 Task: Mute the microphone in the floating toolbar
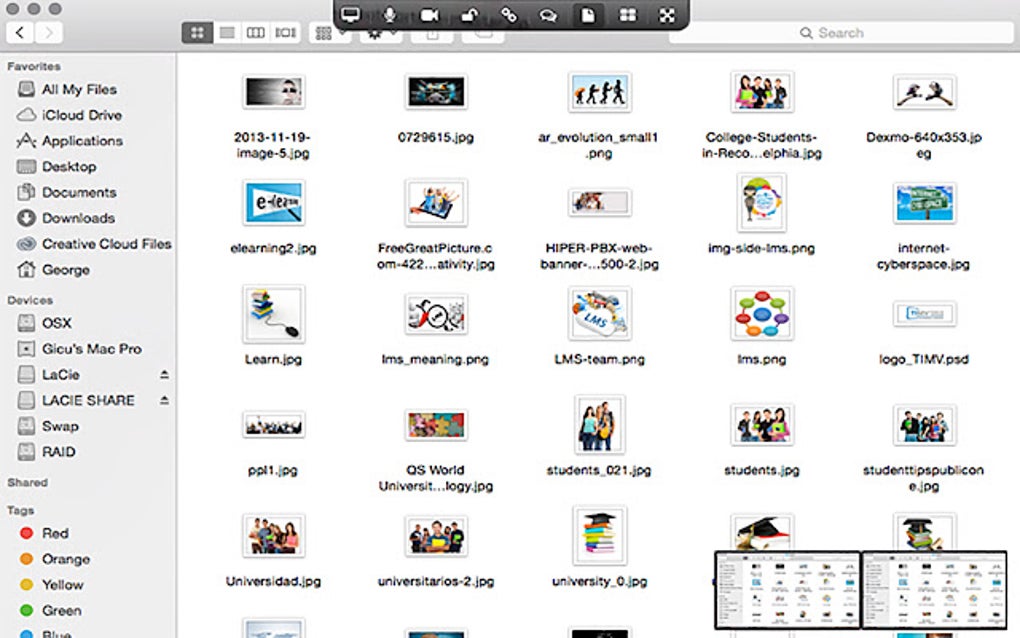pyautogui.click(x=389, y=15)
